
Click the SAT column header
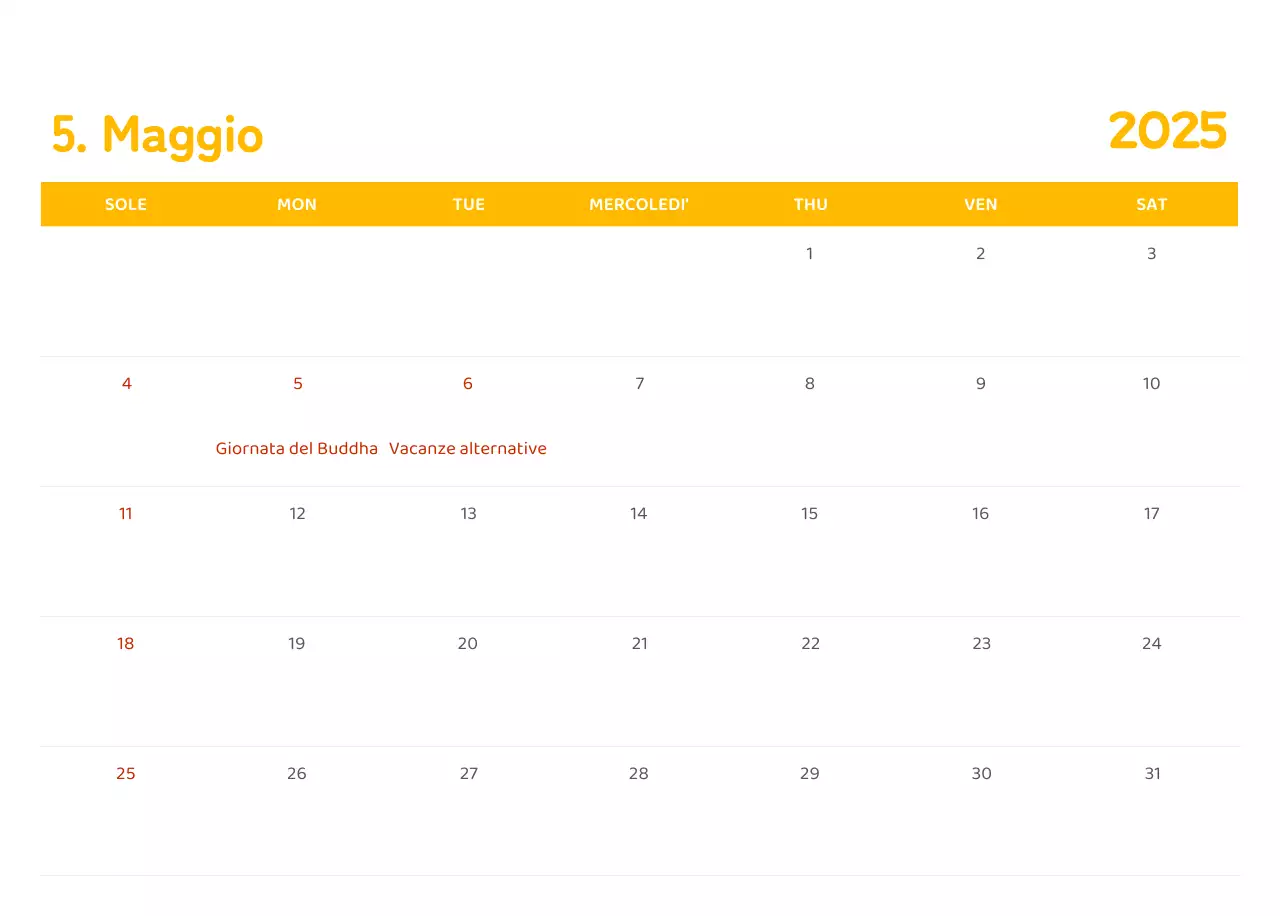coord(1151,204)
